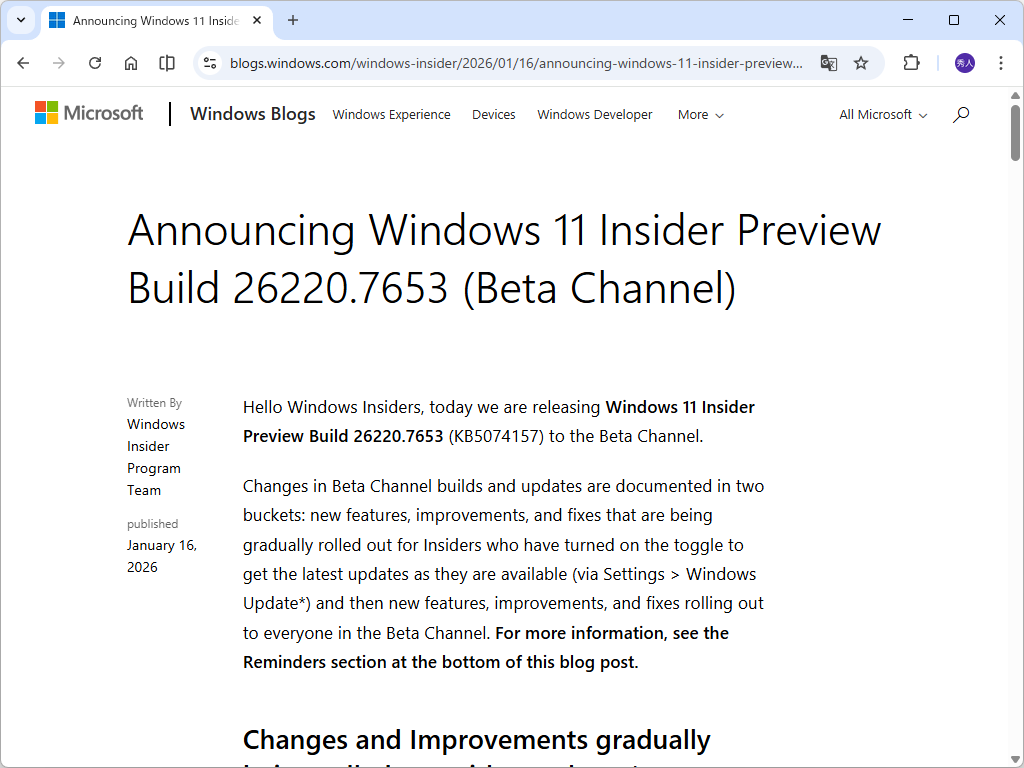Expand the More navigation menu

point(701,115)
